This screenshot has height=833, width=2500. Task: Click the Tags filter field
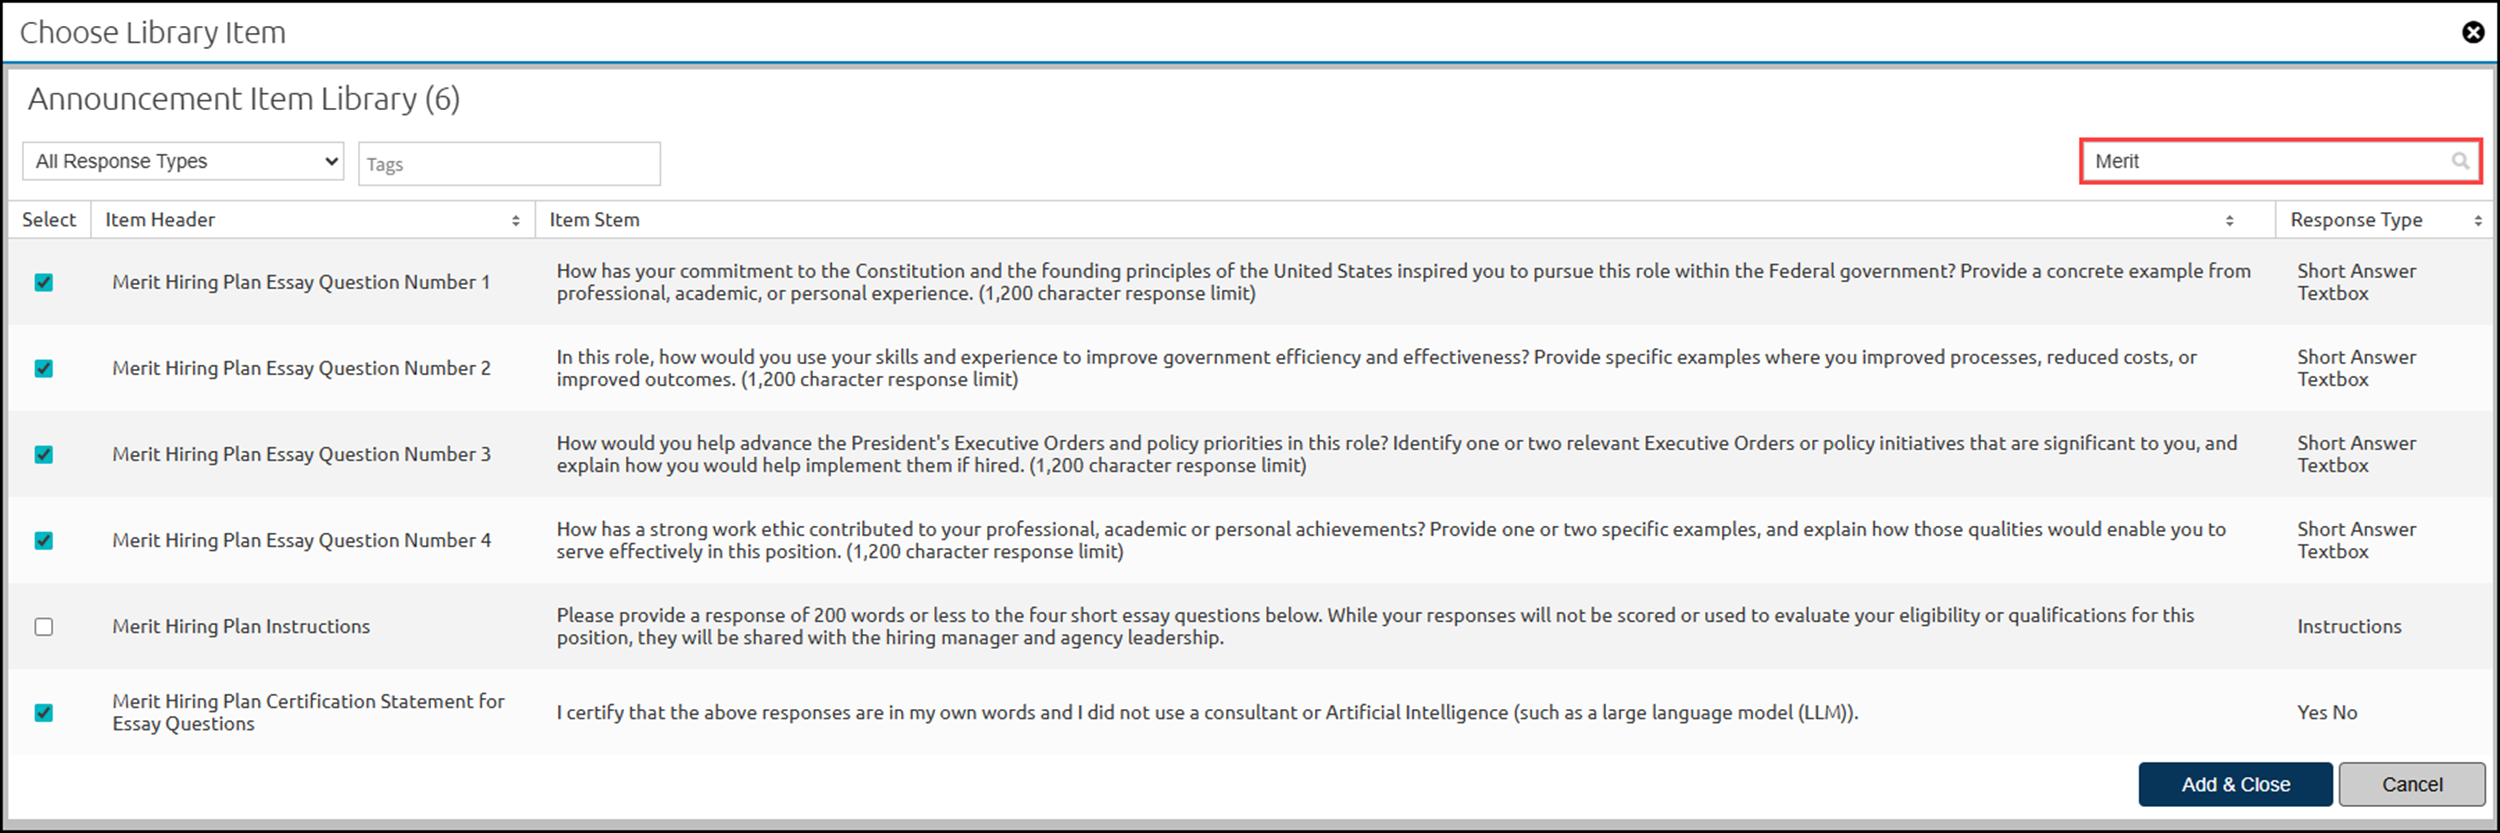(509, 164)
